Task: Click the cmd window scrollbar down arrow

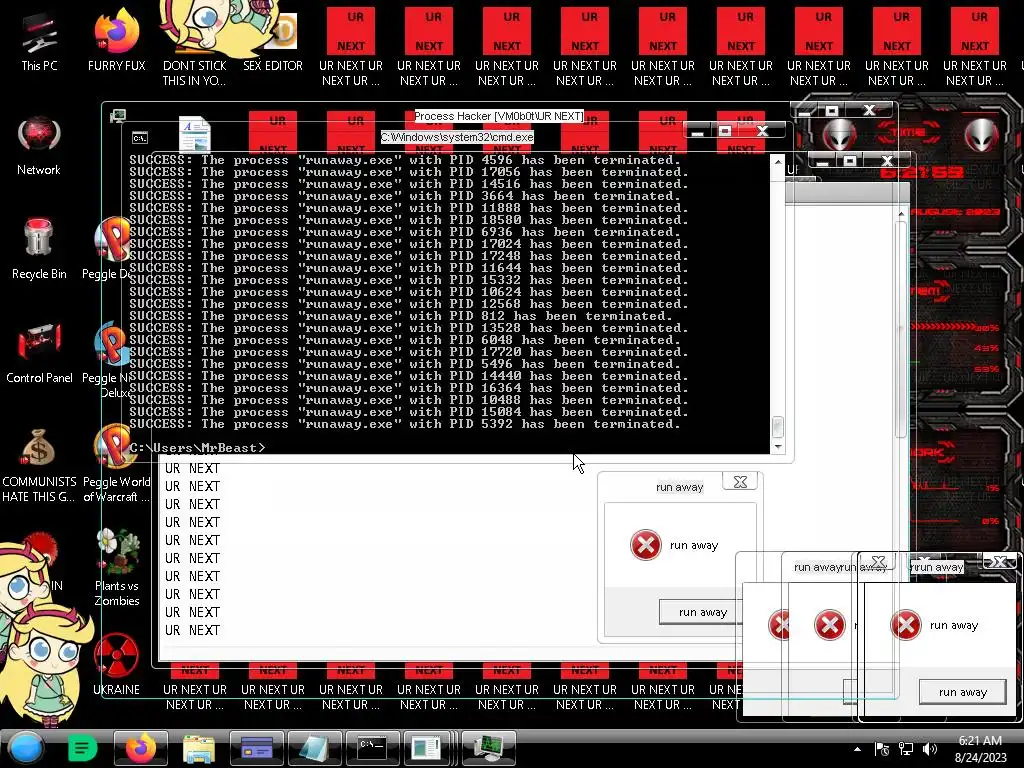Action: pos(778,447)
